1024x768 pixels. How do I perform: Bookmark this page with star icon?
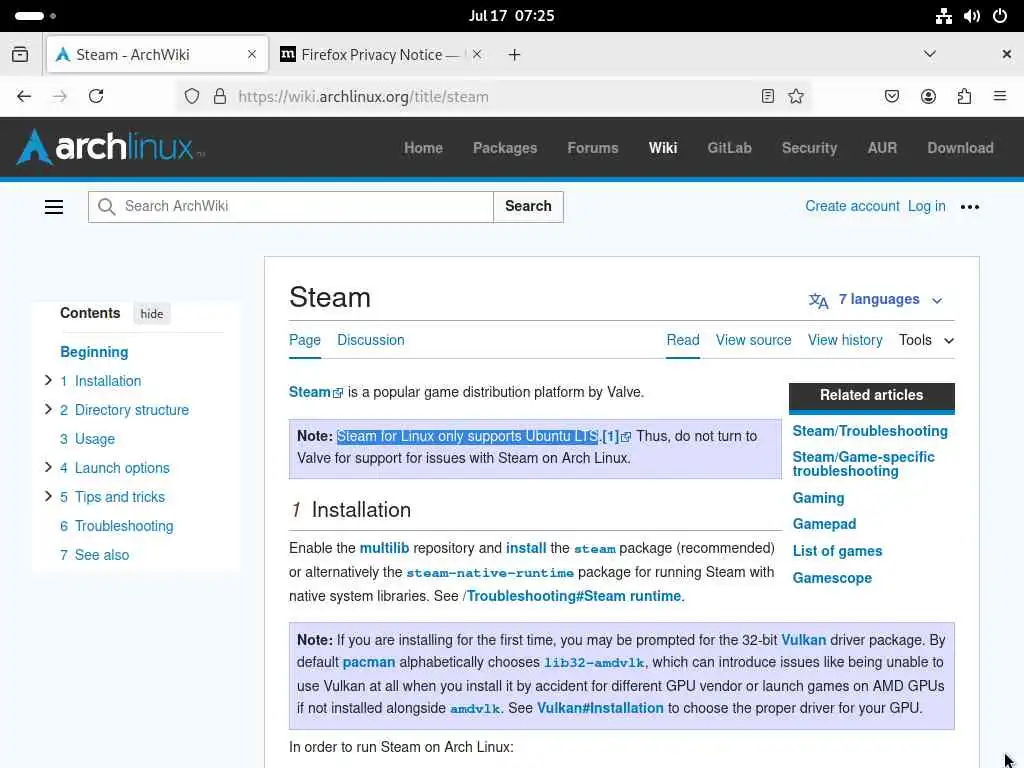pos(795,97)
